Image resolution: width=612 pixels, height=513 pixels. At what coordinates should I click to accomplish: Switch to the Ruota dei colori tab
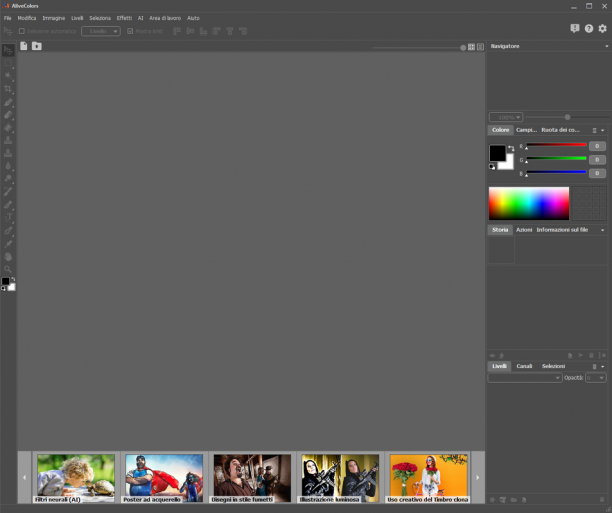[x=560, y=130]
